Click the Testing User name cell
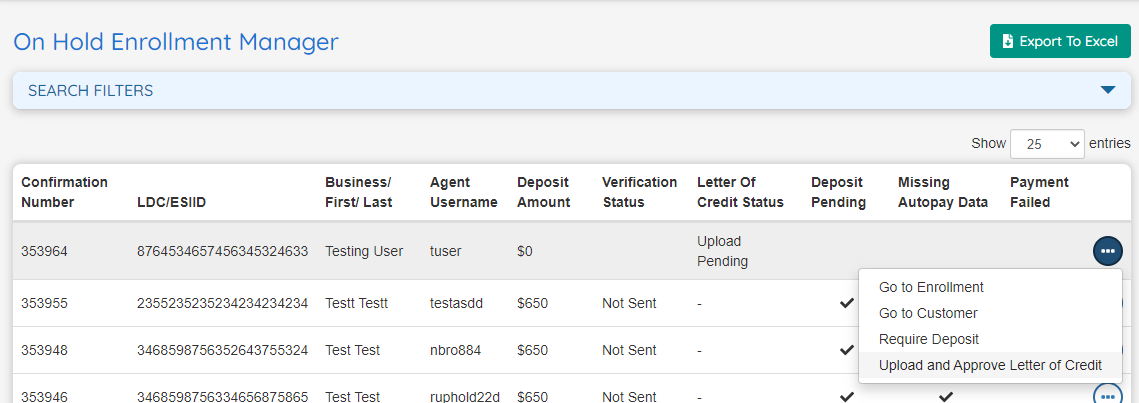This screenshot has width=1139, height=403. click(x=364, y=251)
